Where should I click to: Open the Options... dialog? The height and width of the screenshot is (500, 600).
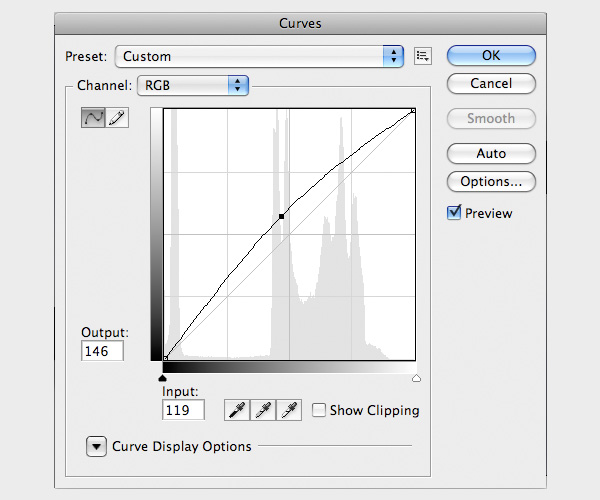pyautogui.click(x=491, y=182)
